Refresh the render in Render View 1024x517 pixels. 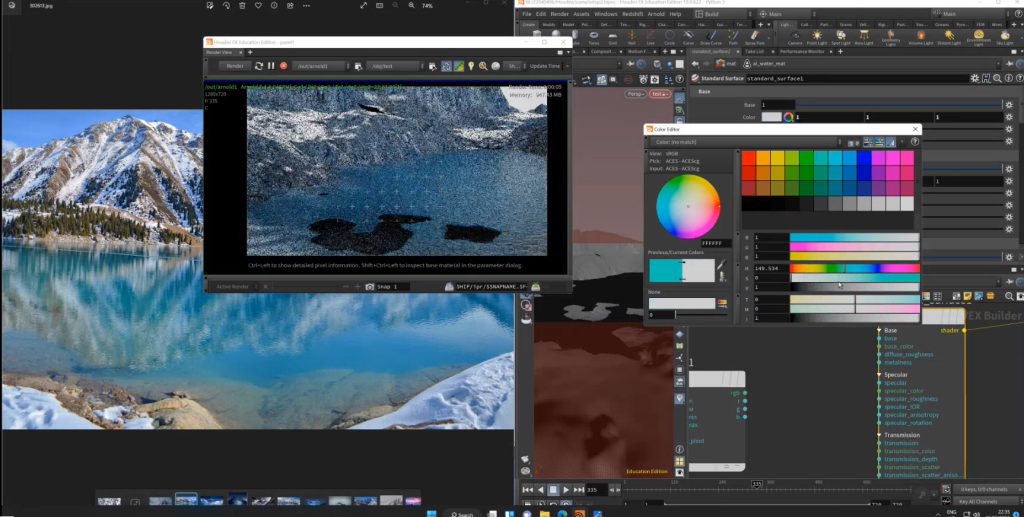point(259,66)
